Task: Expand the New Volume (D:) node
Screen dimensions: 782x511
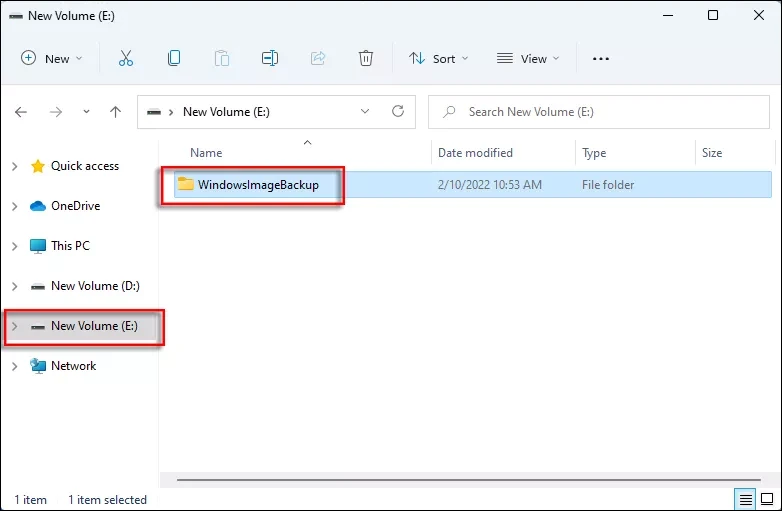Action: pos(14,286)
